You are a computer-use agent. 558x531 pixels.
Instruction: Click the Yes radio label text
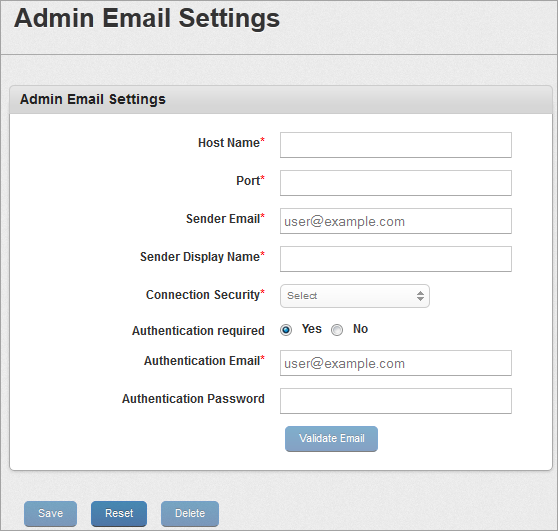[311, 329]
